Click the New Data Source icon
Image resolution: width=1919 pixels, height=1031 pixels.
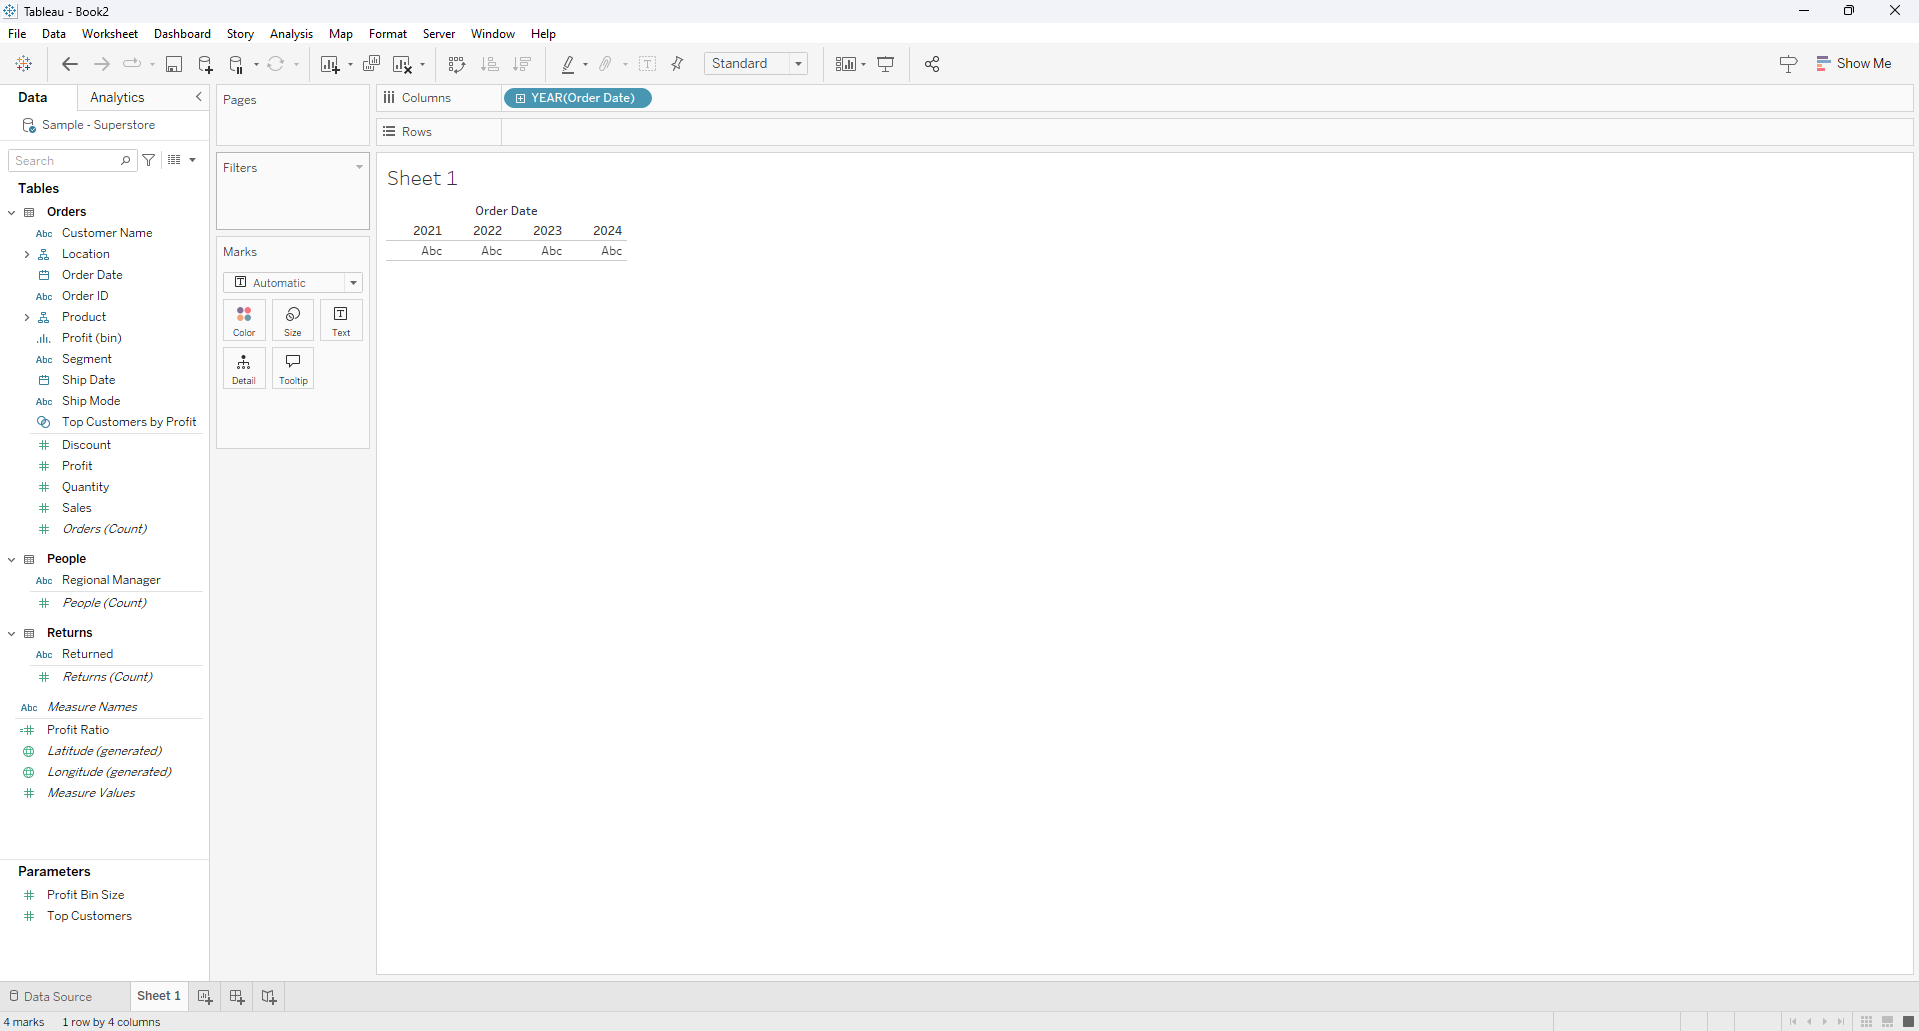coord(206,64)
